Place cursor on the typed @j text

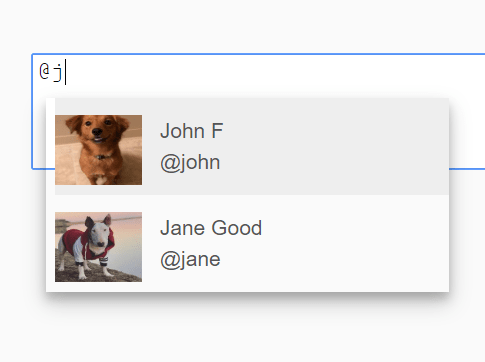[51, 71]
